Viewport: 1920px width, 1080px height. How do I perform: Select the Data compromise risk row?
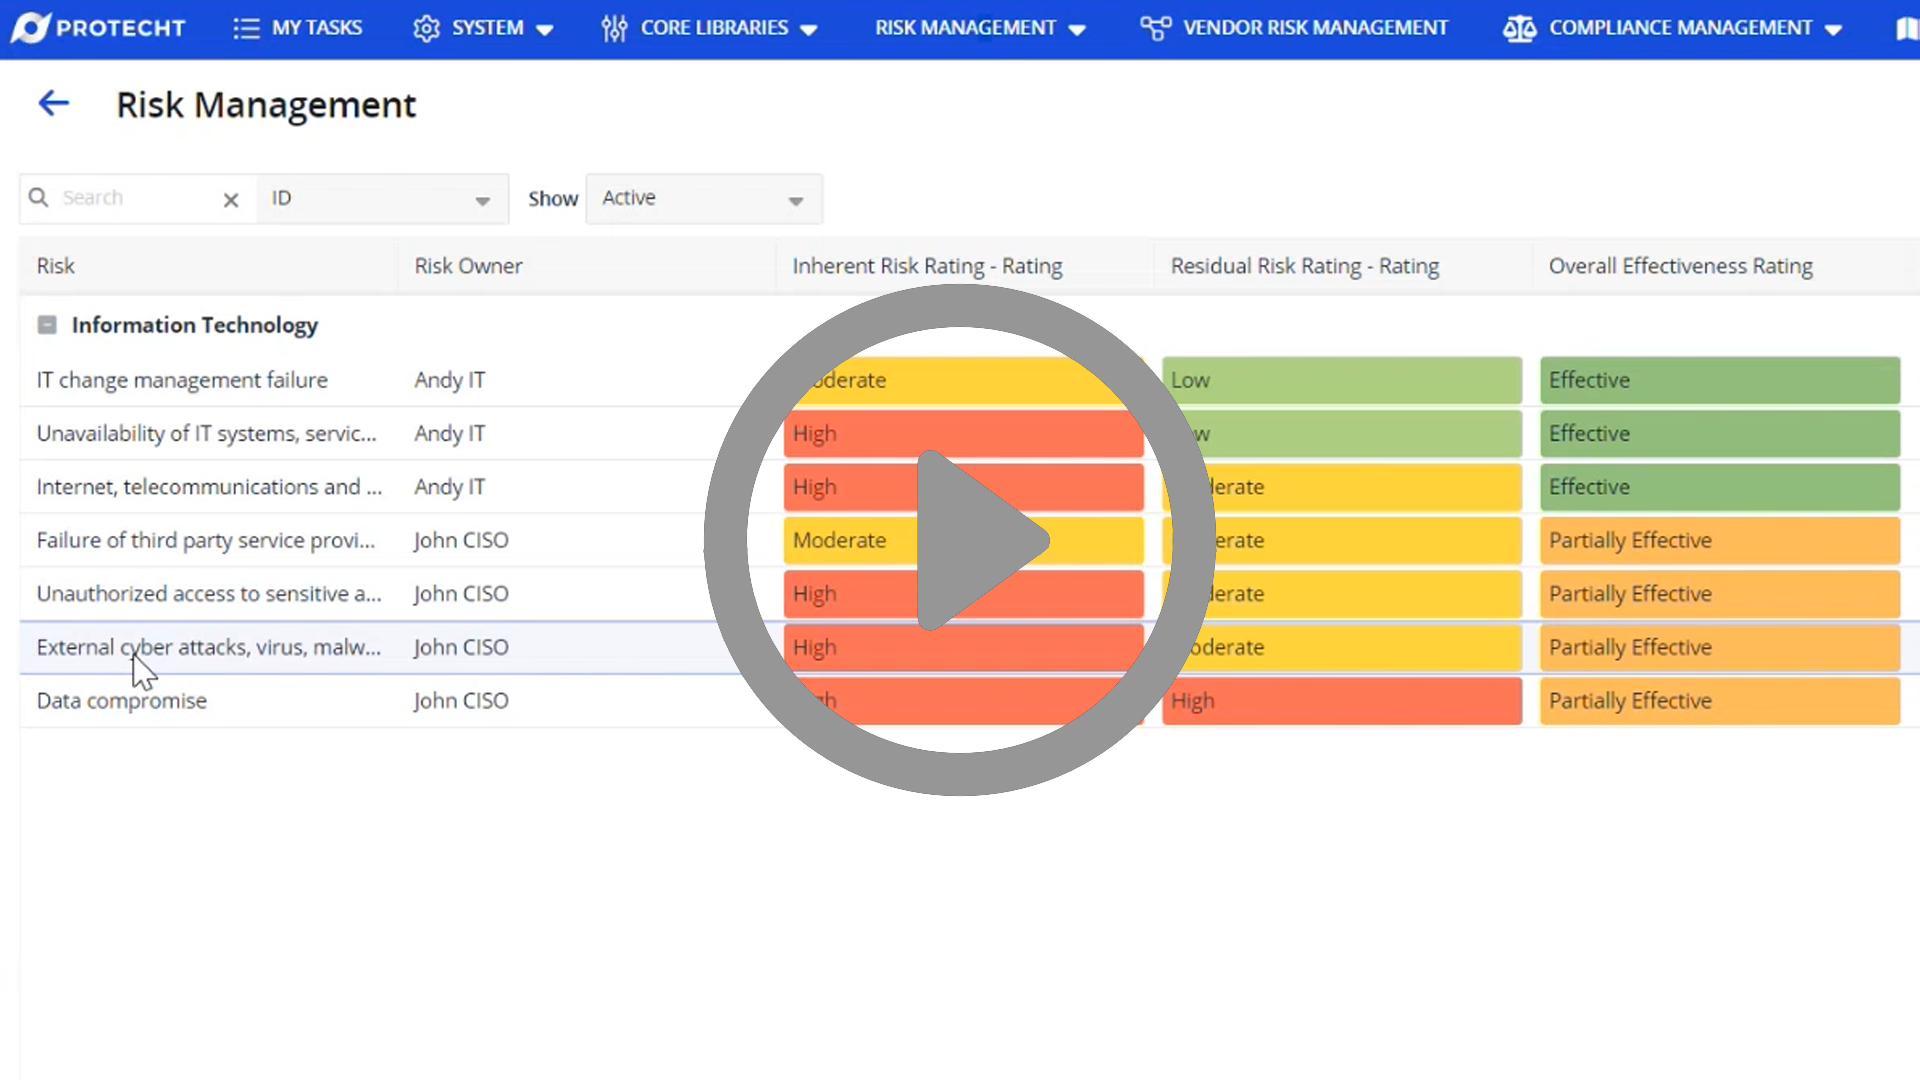[x=121, y=700]
